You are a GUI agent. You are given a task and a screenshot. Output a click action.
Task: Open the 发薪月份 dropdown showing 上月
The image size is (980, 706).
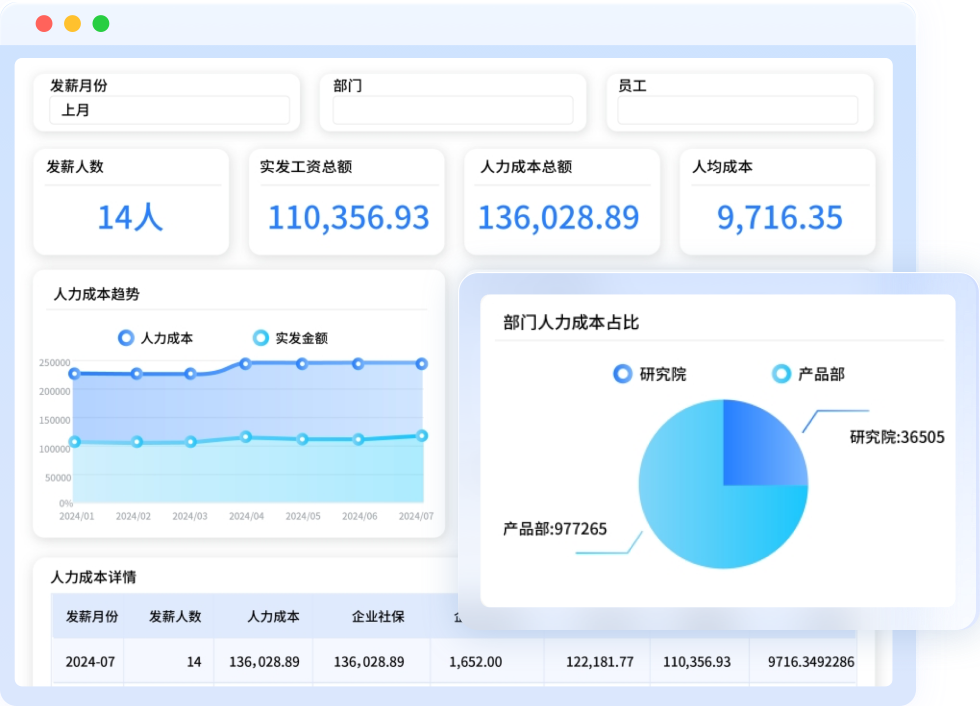169,110
